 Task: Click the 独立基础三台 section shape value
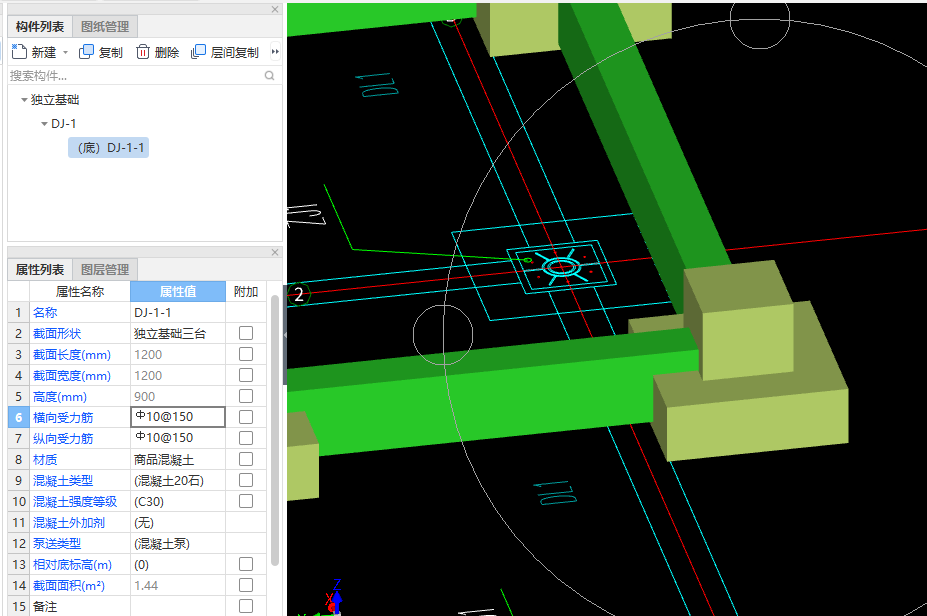(x=178, y=333)
